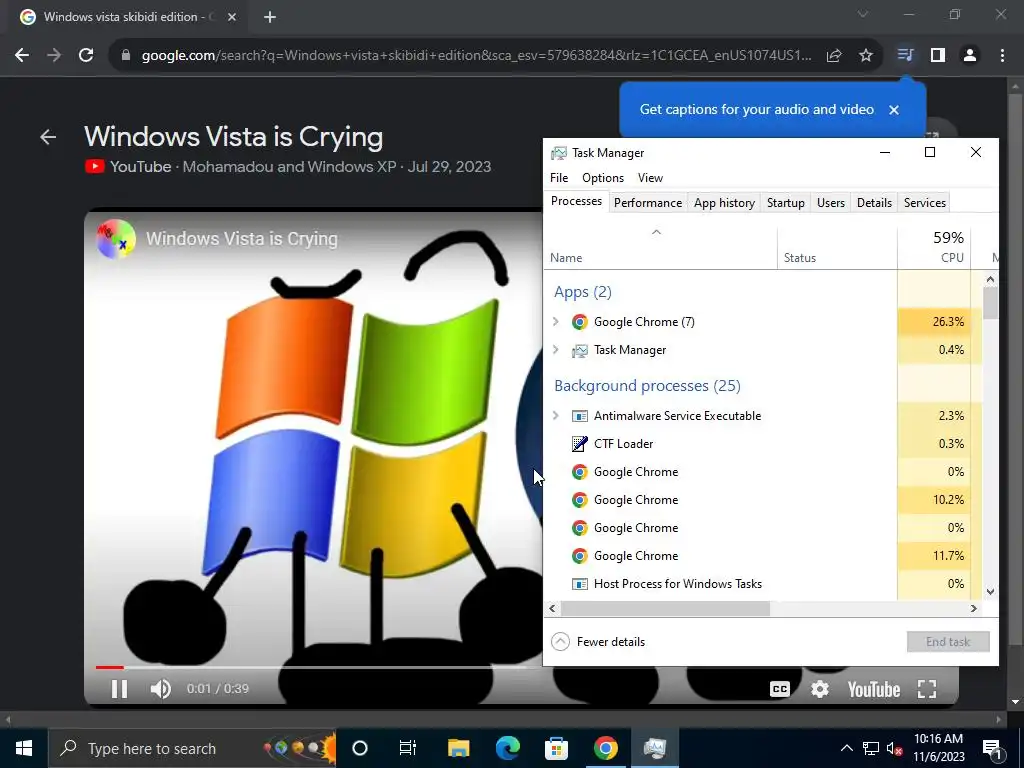Show hidden system tray icons

coord(846,748)
